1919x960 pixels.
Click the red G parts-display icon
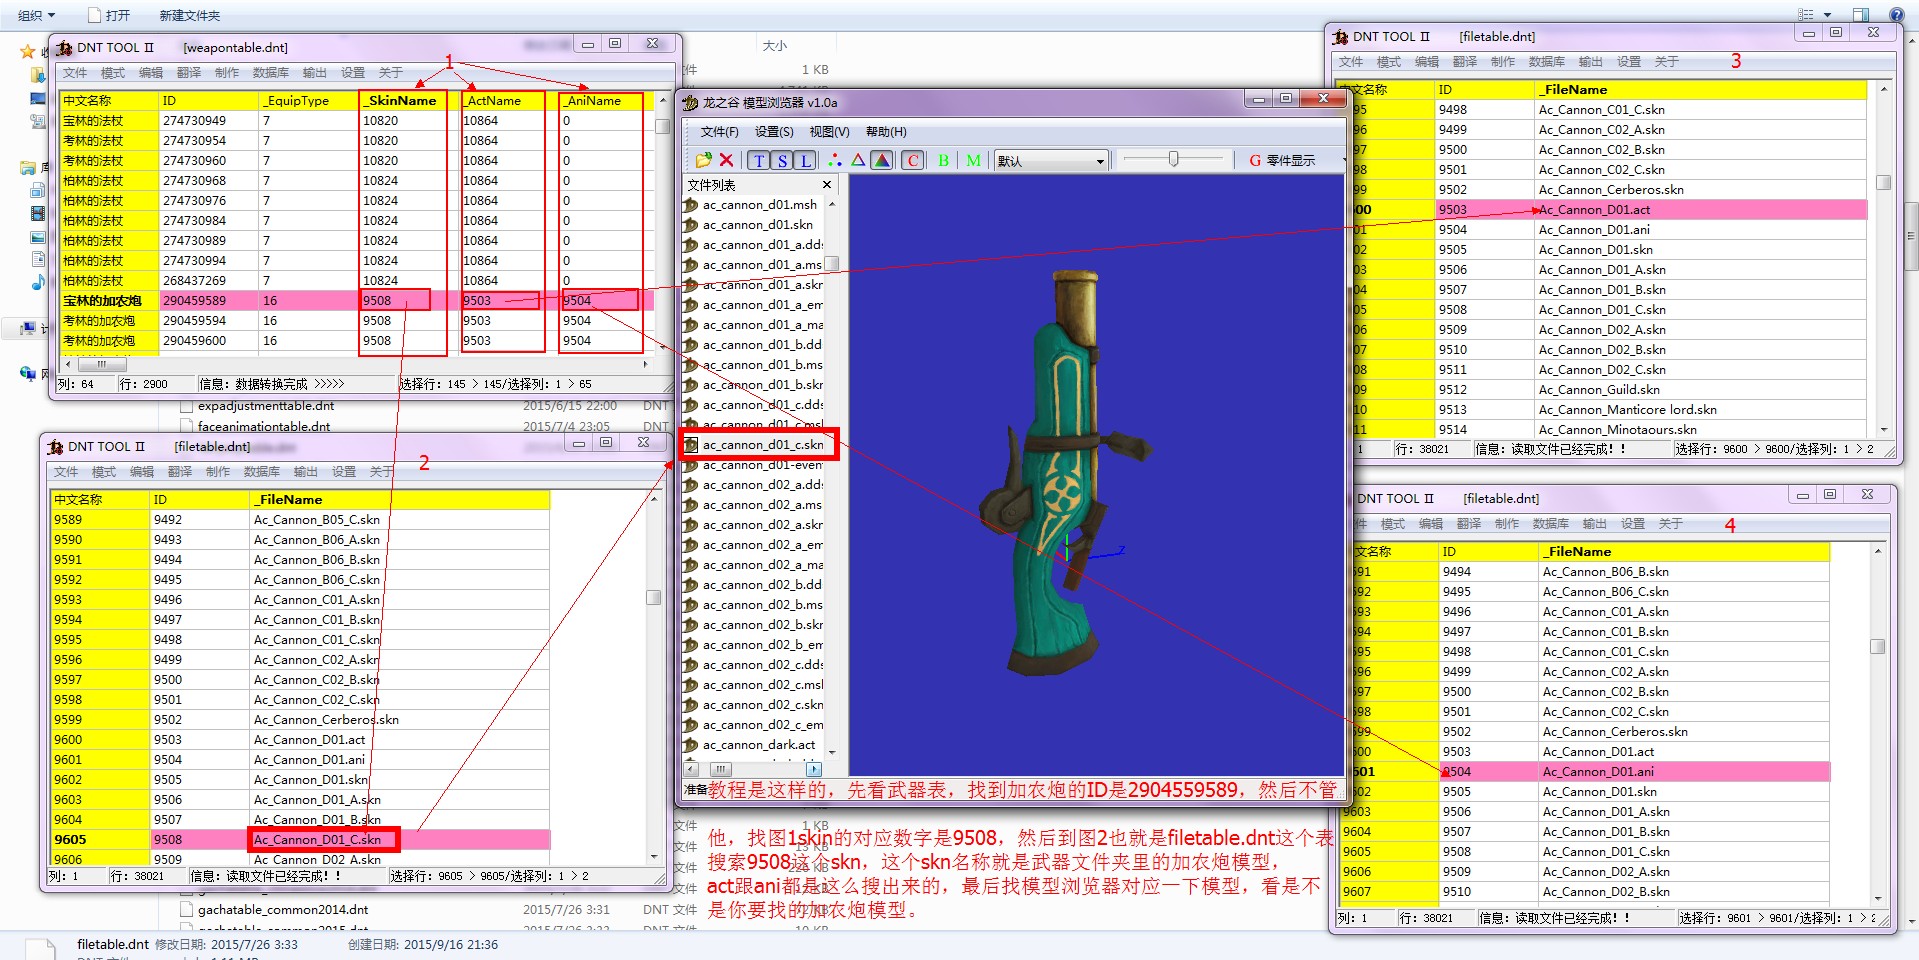(1255, 160)
